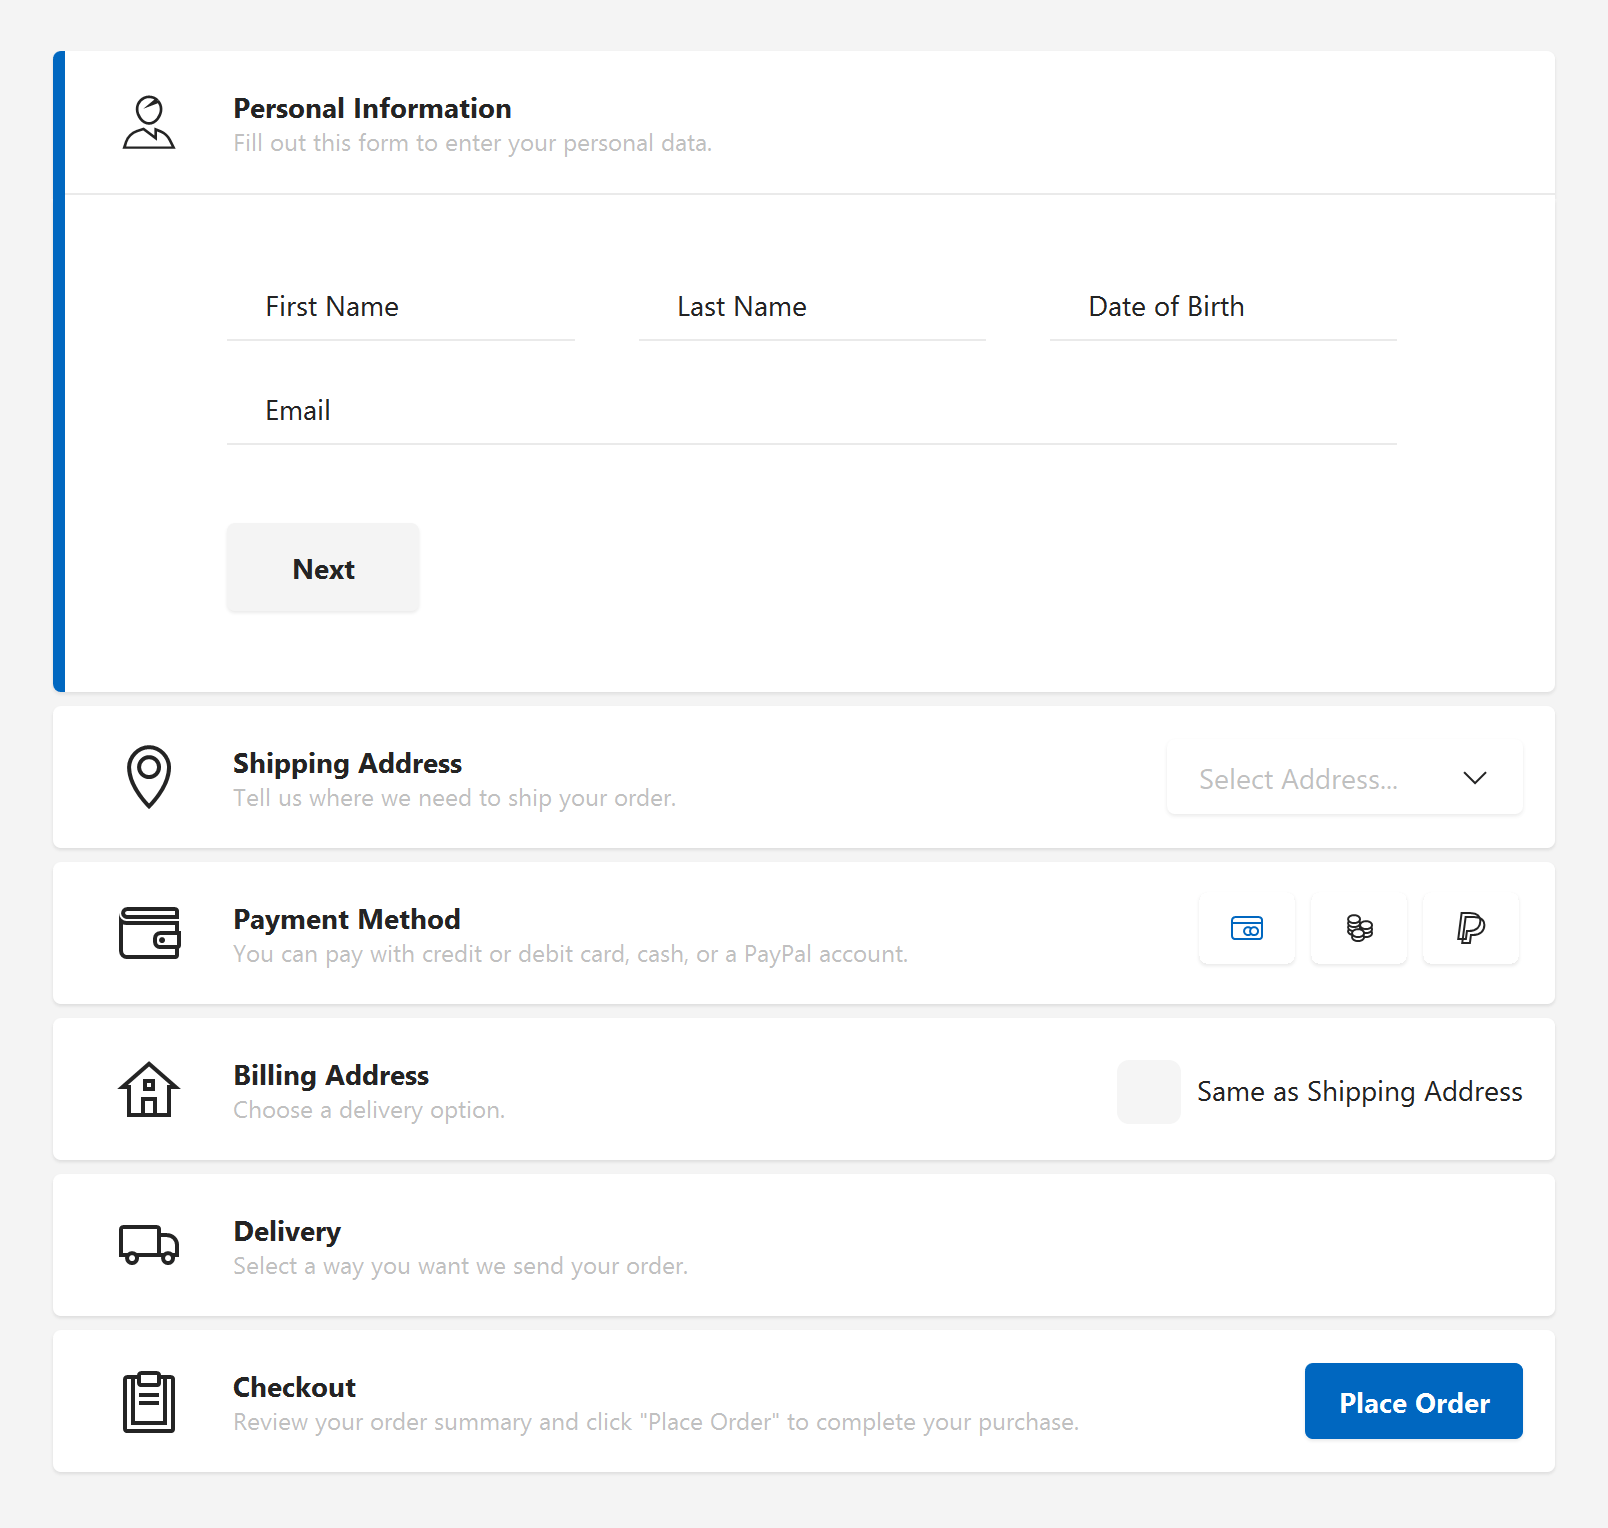The image size is (1608, 1528).
Task: Select the credit card payment option
Action: pos(1247,928)
